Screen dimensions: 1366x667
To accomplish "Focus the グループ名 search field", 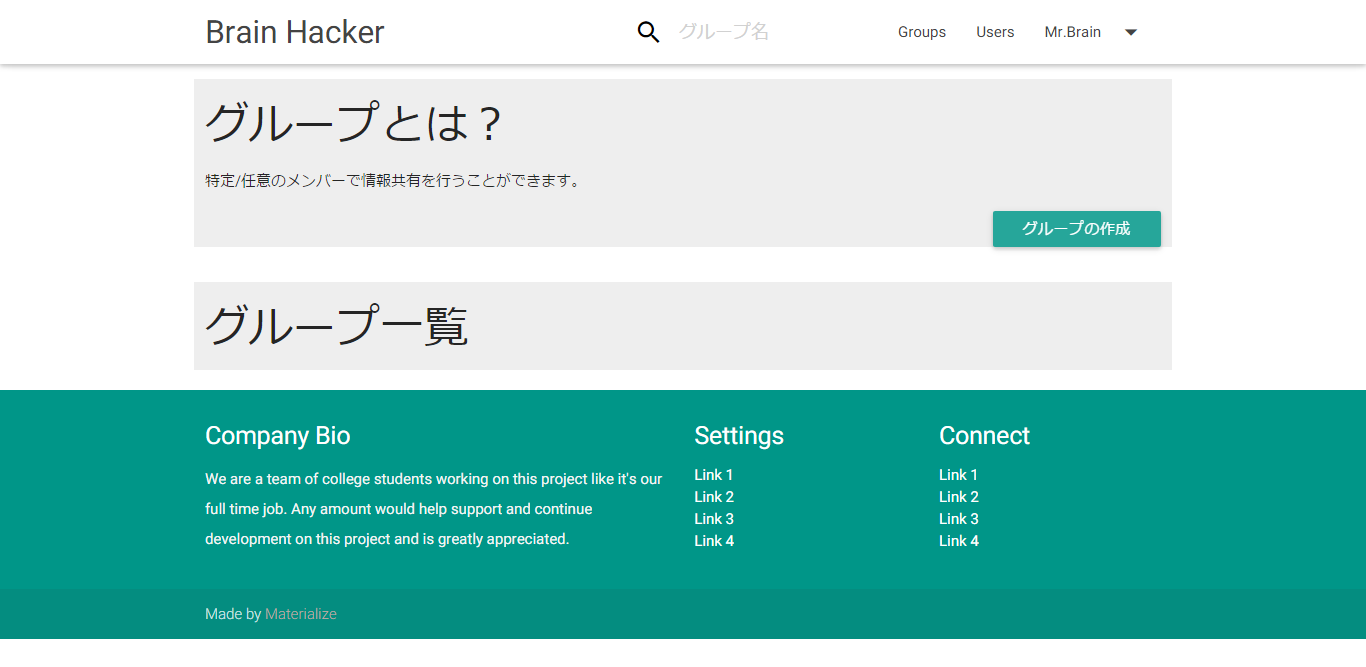I will (x=770, y=32).
